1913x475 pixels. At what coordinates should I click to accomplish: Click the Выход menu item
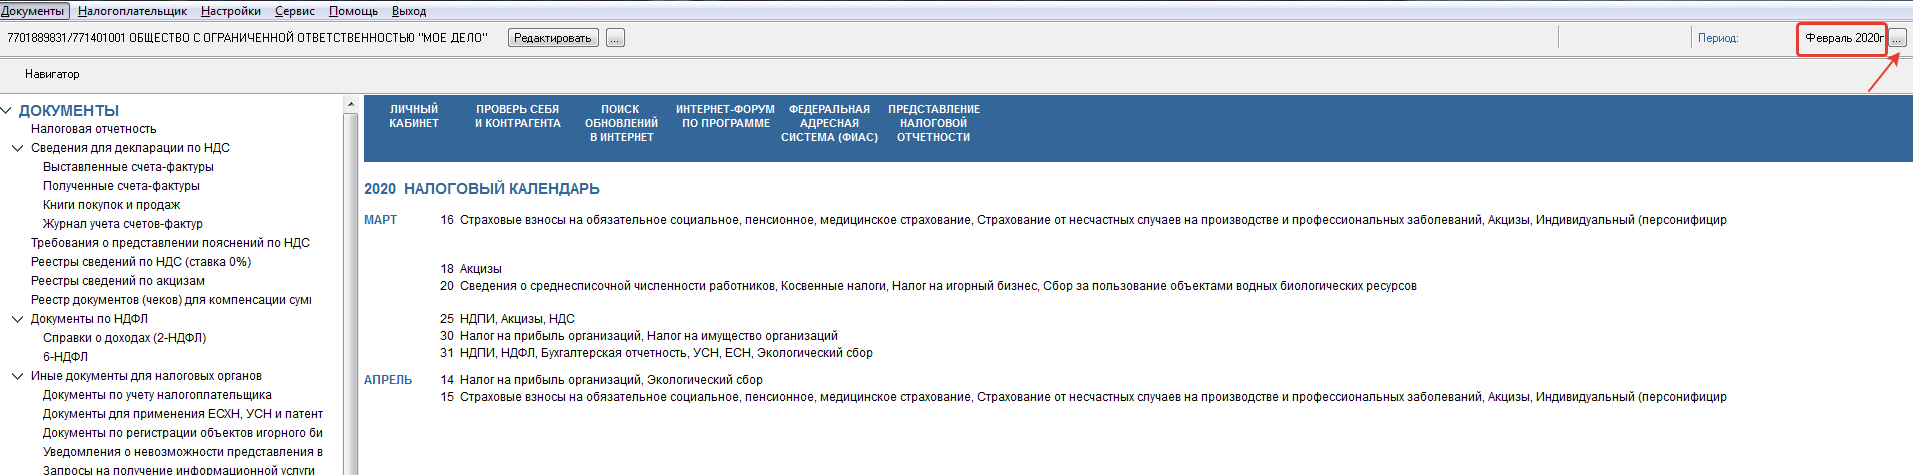click(409, 11)
